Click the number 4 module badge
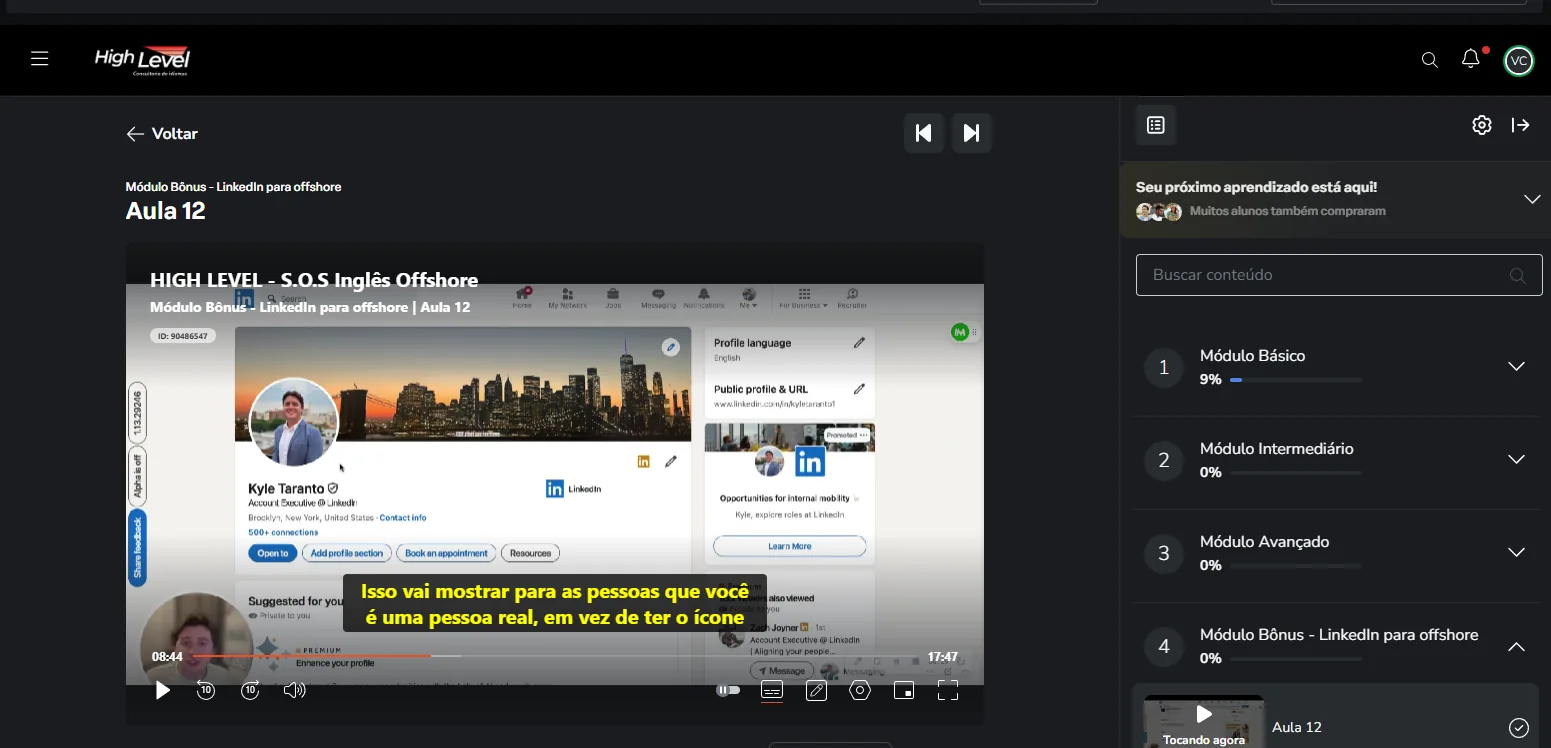This screenshot has height=748, width=1551. click(x=1164, y=647)
